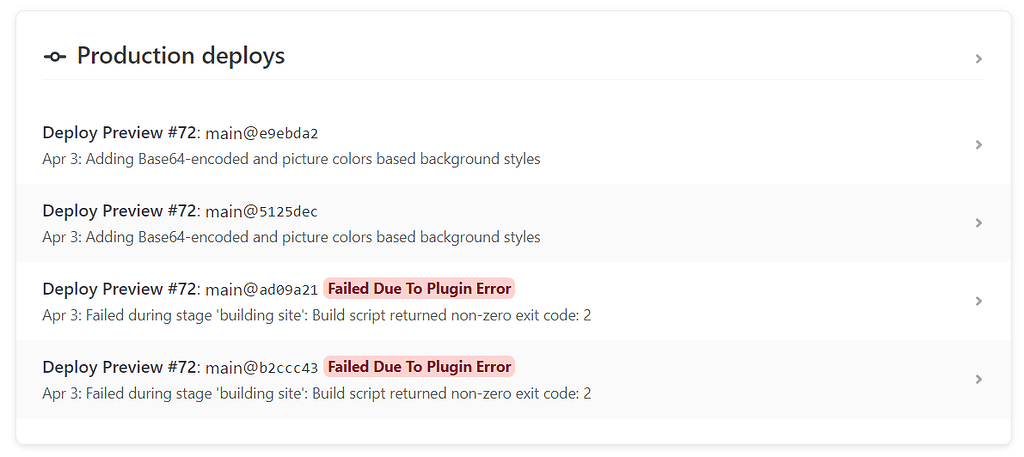
Task: Click the build script exit code message for b2ccc43
Action: pos(317,394)
